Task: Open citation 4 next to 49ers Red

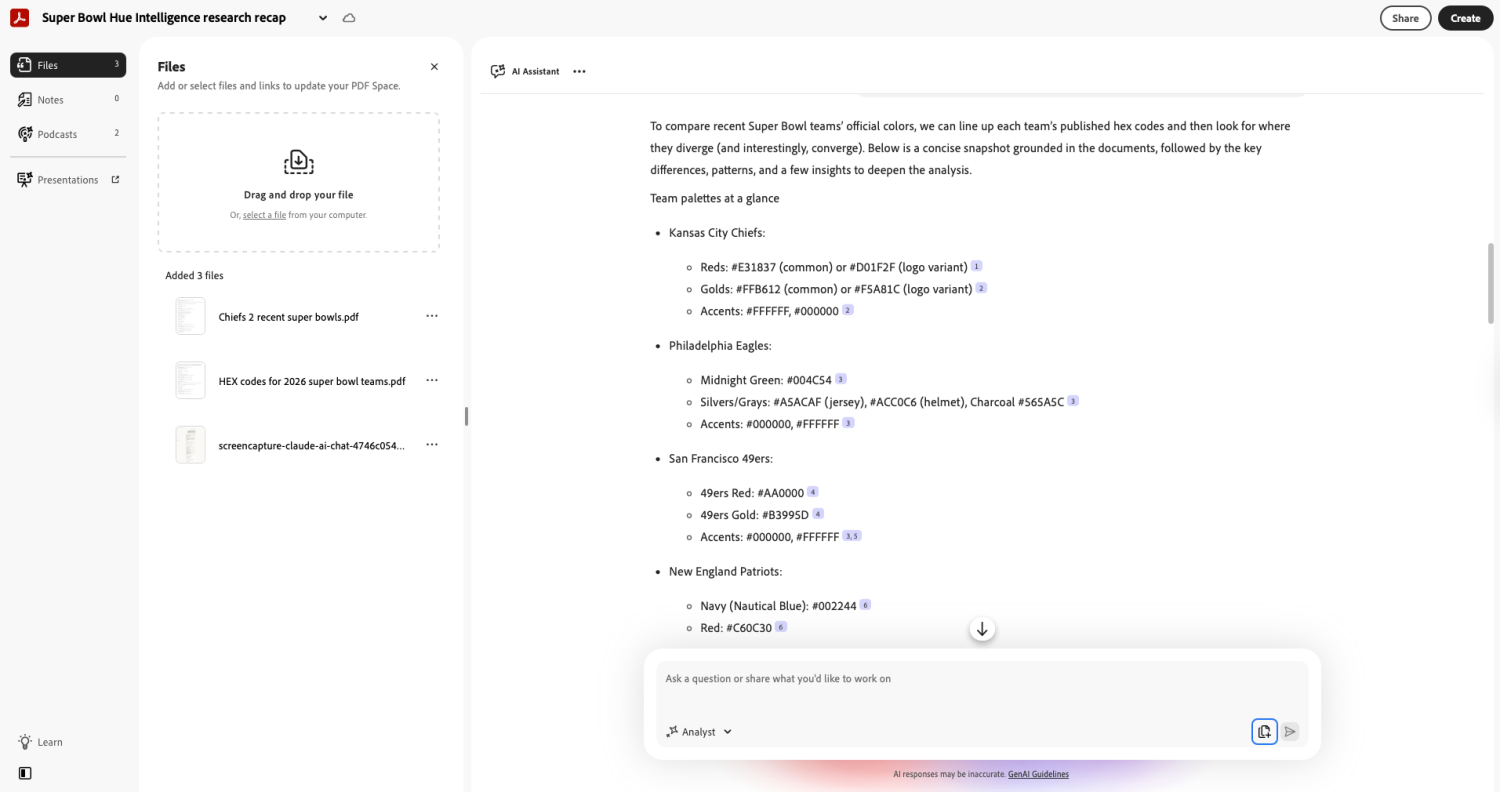Action: click(813, 491)
